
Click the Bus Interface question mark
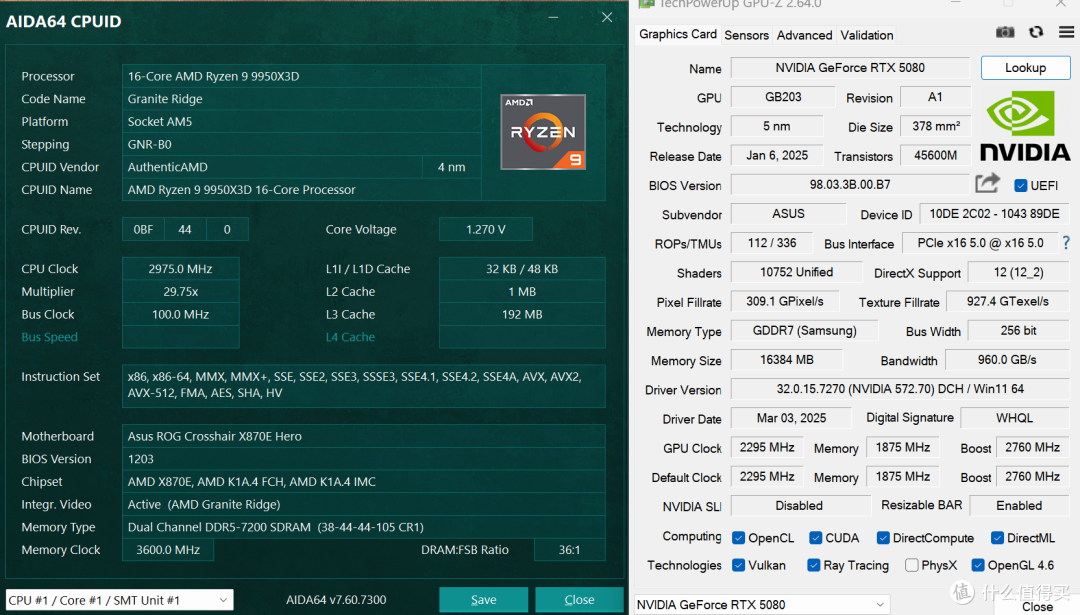click(x=1066, y=242)
